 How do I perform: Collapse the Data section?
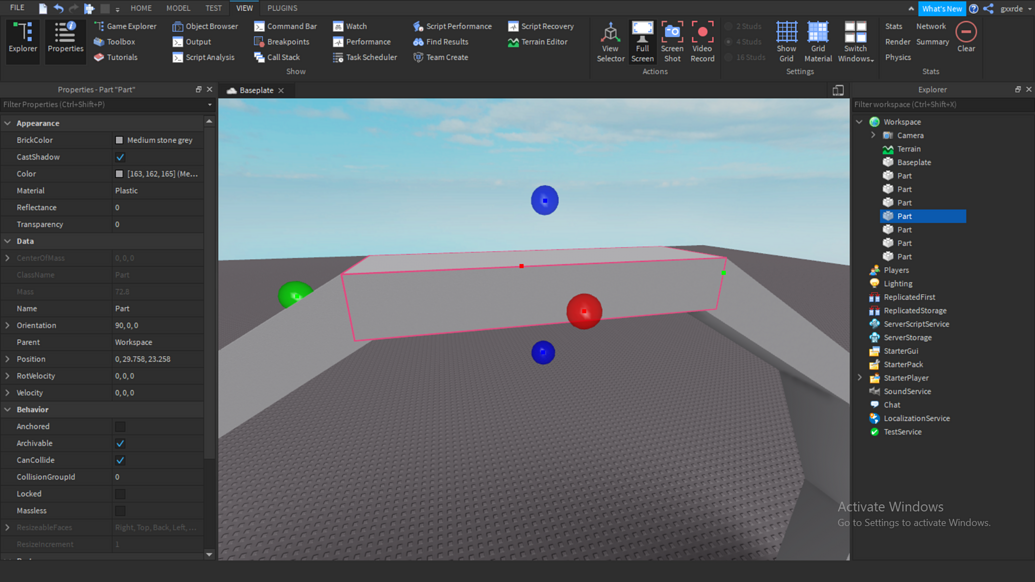point(8,242)
